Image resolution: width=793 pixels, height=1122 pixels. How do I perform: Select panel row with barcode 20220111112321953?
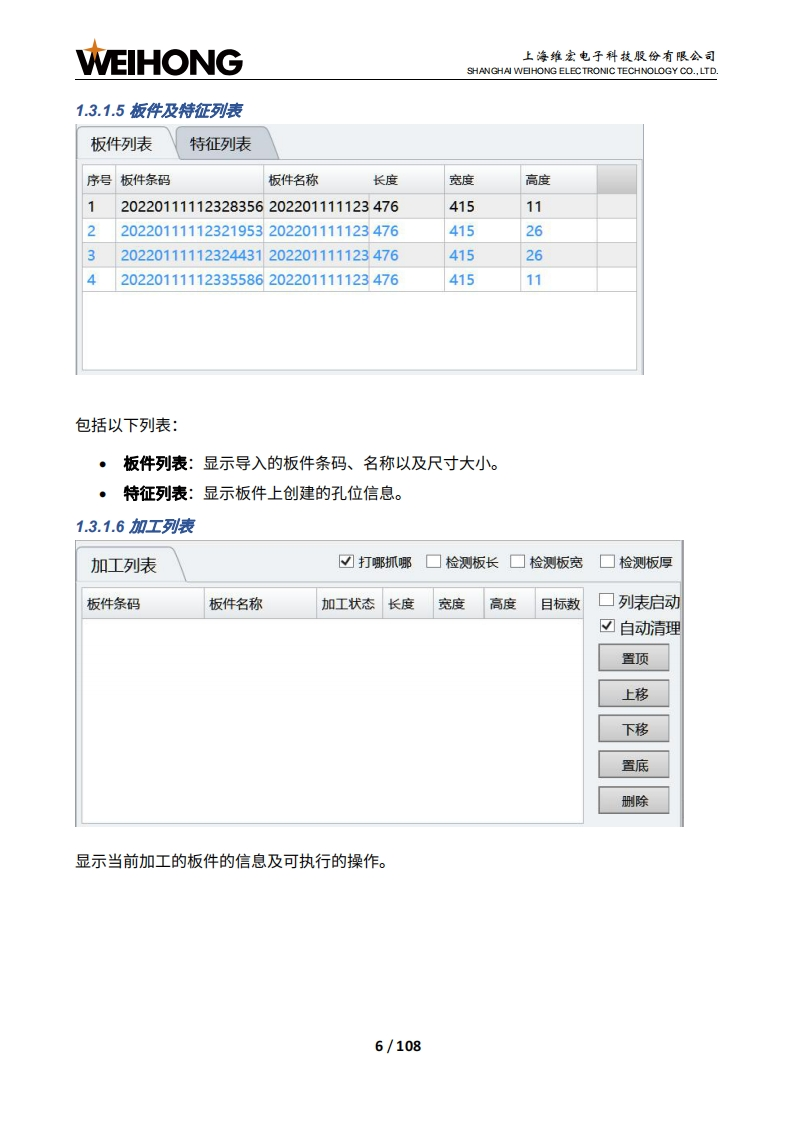(191, 231)
